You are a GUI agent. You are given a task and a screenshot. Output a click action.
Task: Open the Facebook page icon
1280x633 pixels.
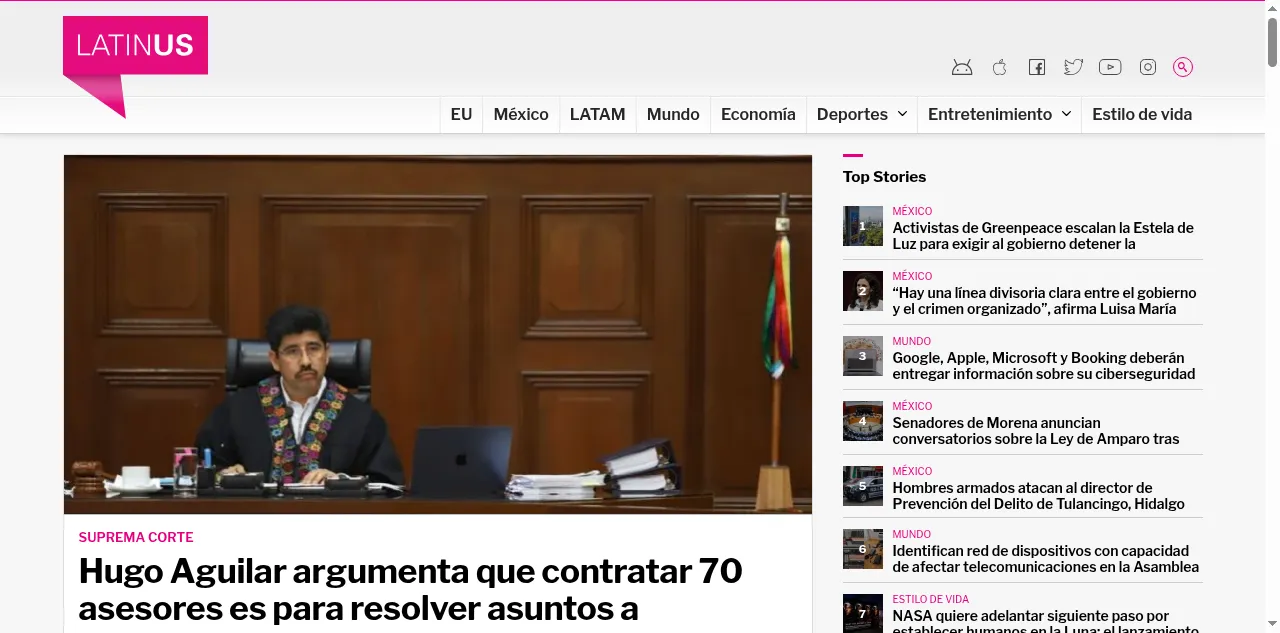point(1037,67)
